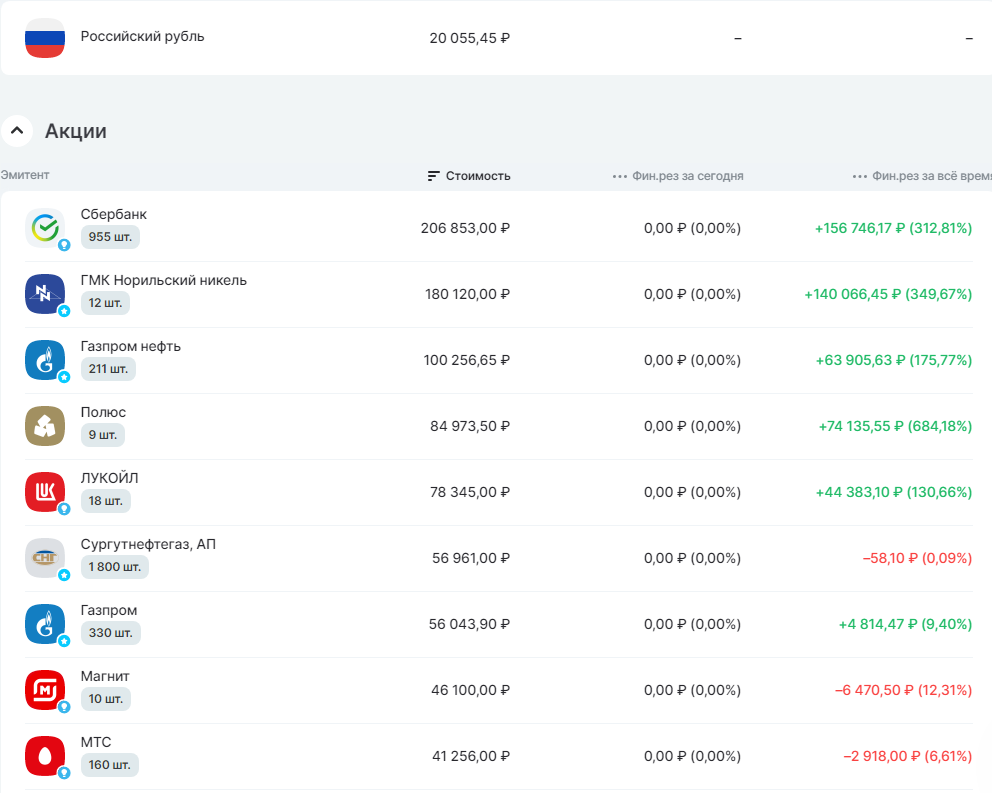Click the Фин.рез за сегодня column label
992x793 pixels.
pos(688,176)
